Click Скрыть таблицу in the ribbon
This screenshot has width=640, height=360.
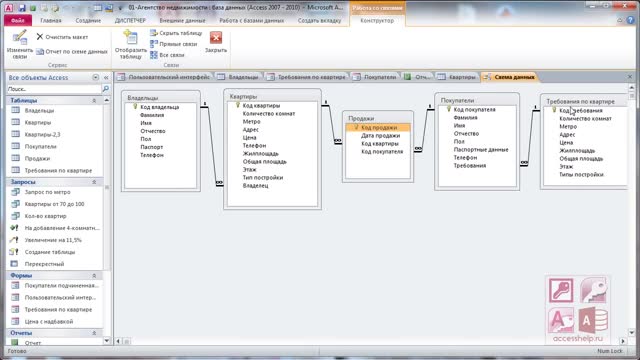176,33
